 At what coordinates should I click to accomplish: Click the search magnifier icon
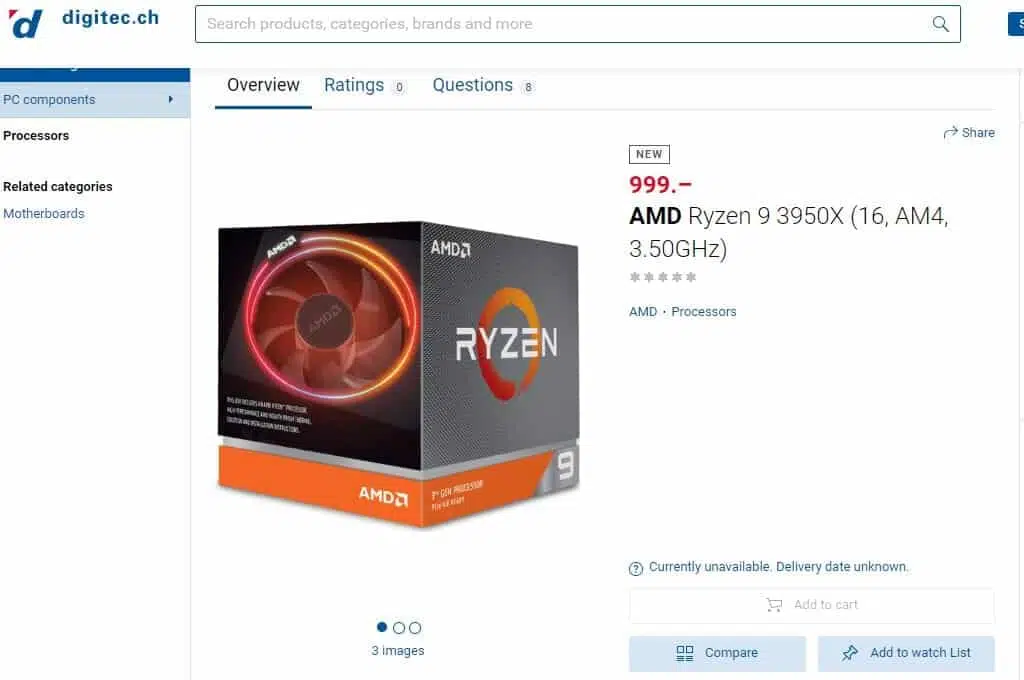(x=940, y=24)
